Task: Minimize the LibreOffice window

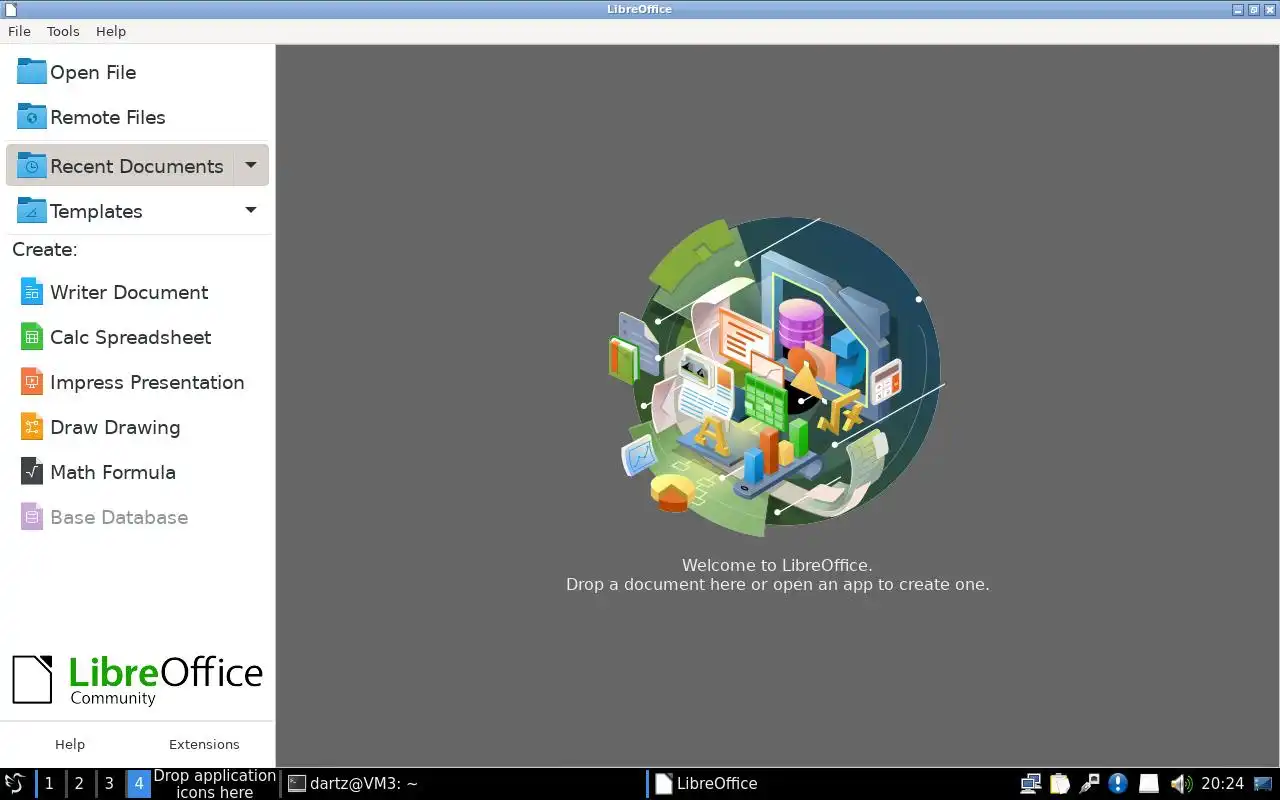Action: point(1238,9)
